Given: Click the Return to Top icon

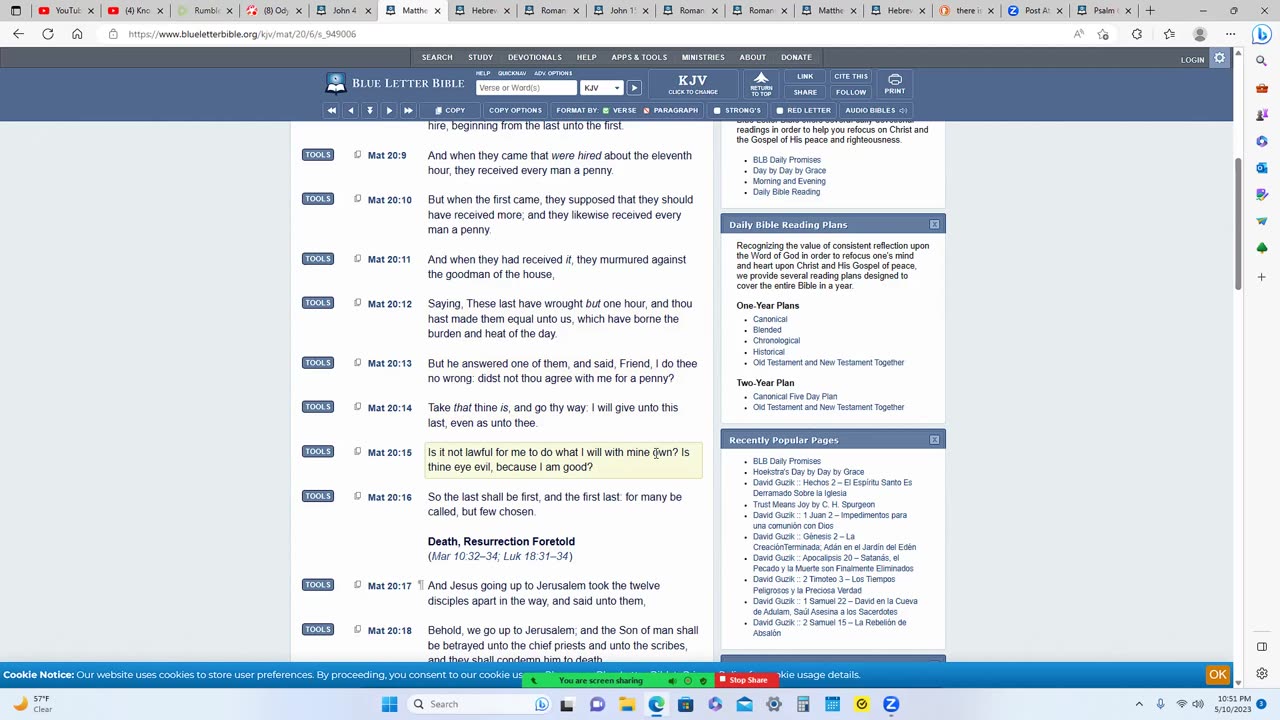Looking at the screenshot, I should [761, 82].
